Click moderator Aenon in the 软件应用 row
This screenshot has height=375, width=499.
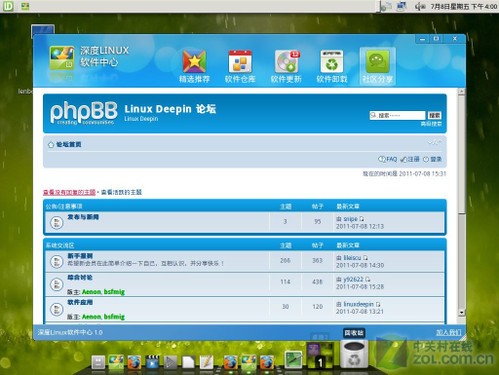click(91, 317)
